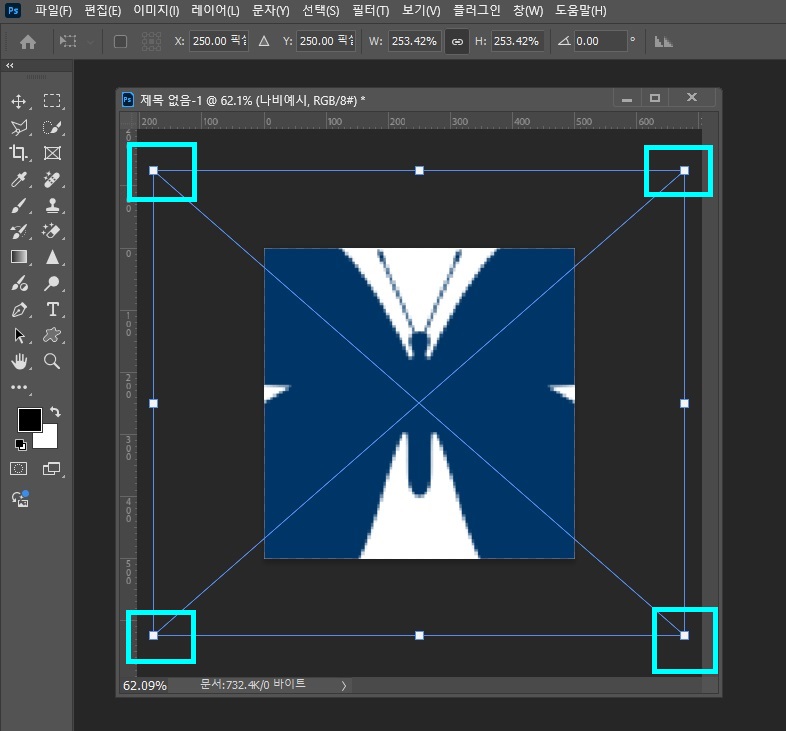Open the 보기(V) menu
This screenshot has height=731, width=786.
coord(421,11)
